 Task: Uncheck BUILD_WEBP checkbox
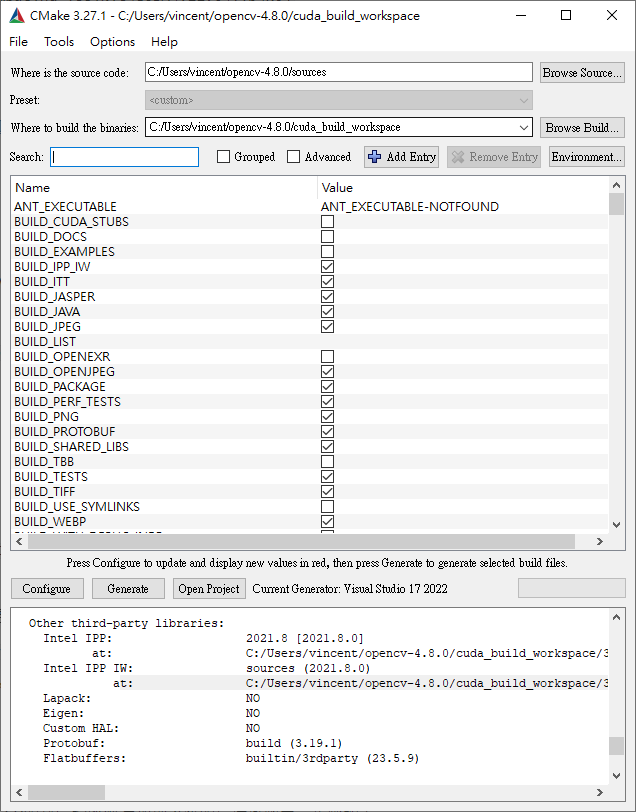327,522
